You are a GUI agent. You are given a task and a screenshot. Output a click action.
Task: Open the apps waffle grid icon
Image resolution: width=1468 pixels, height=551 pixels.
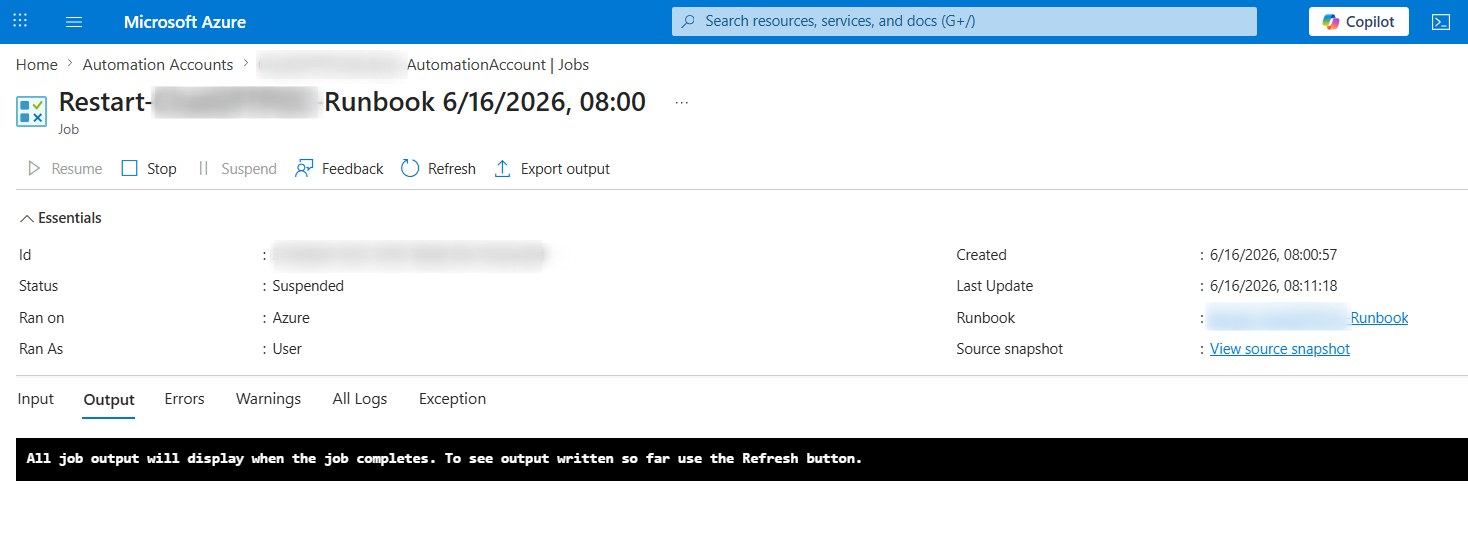point(20,21)
